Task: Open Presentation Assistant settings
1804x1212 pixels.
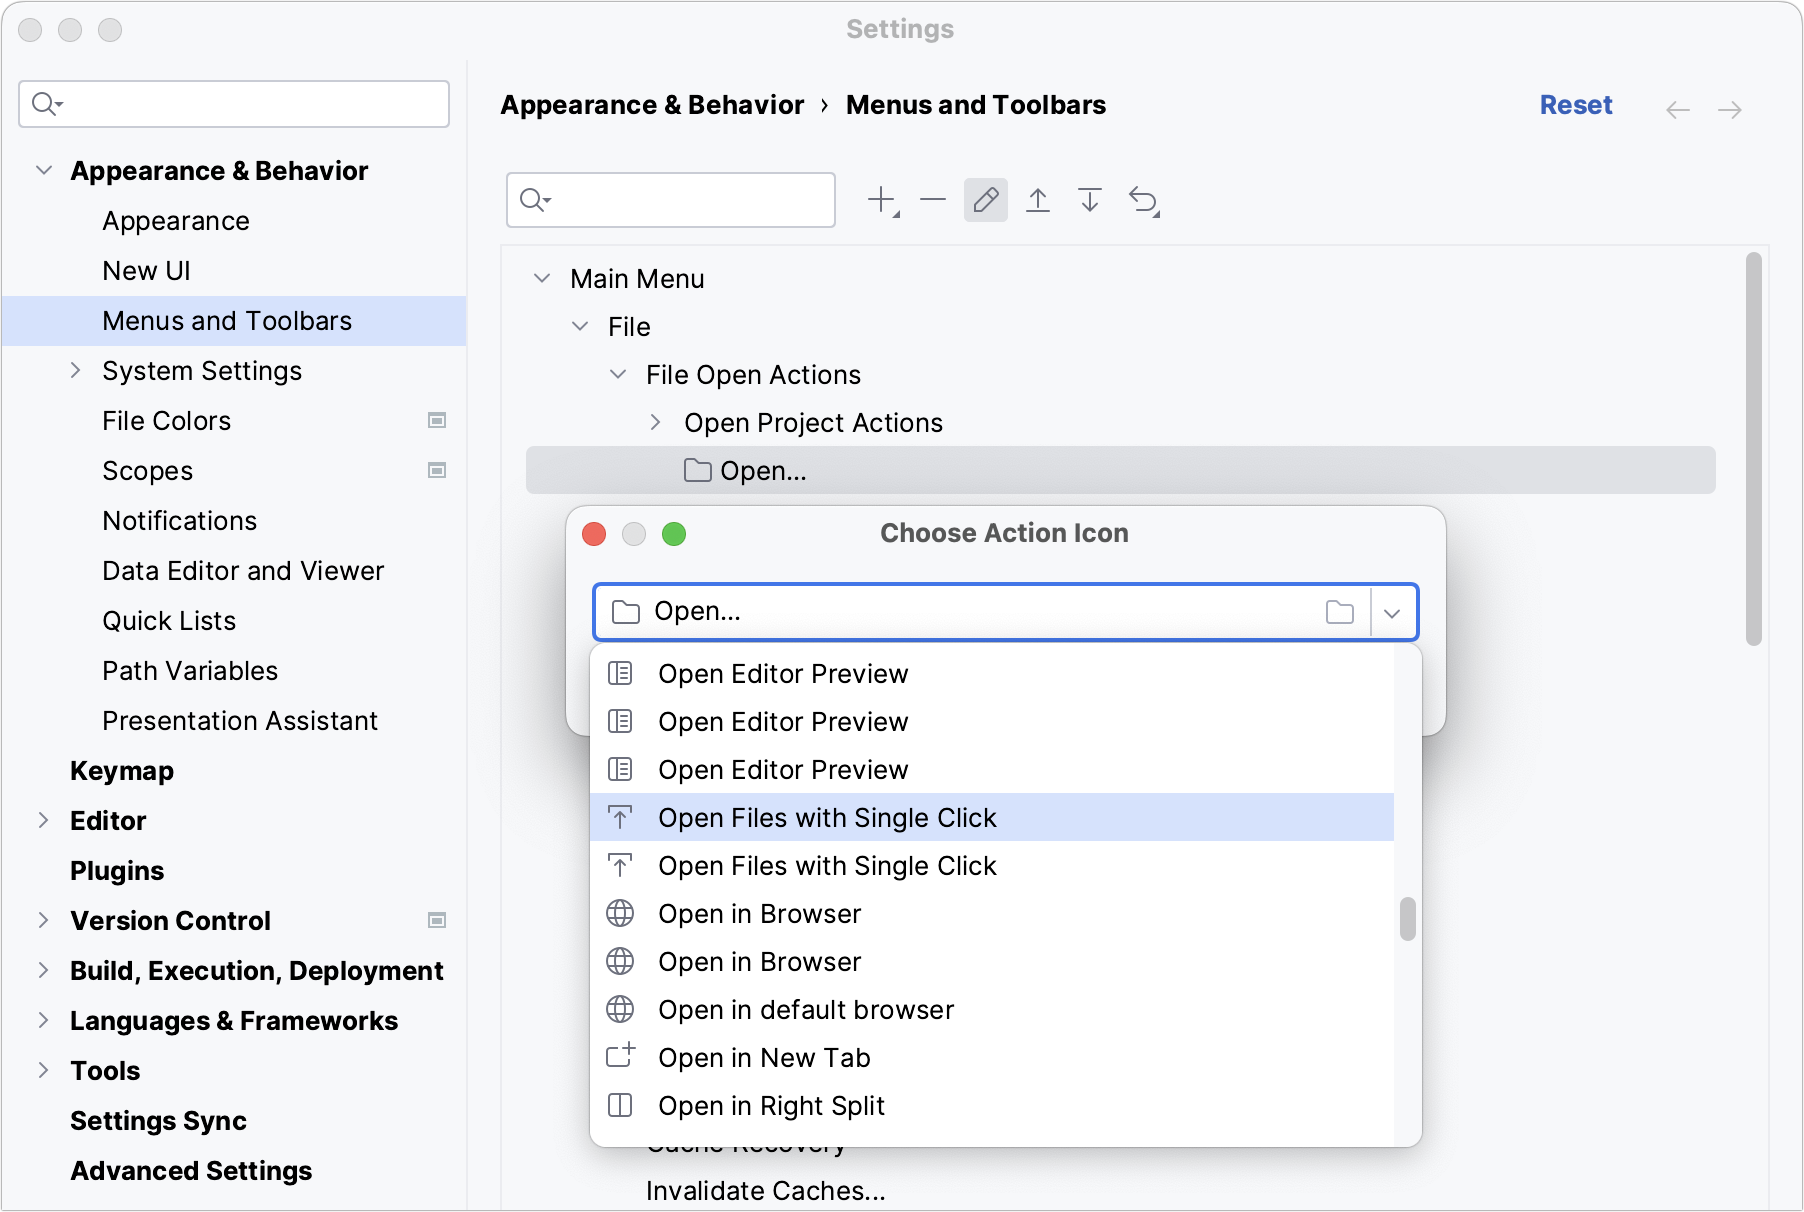Action: [240, 721]
